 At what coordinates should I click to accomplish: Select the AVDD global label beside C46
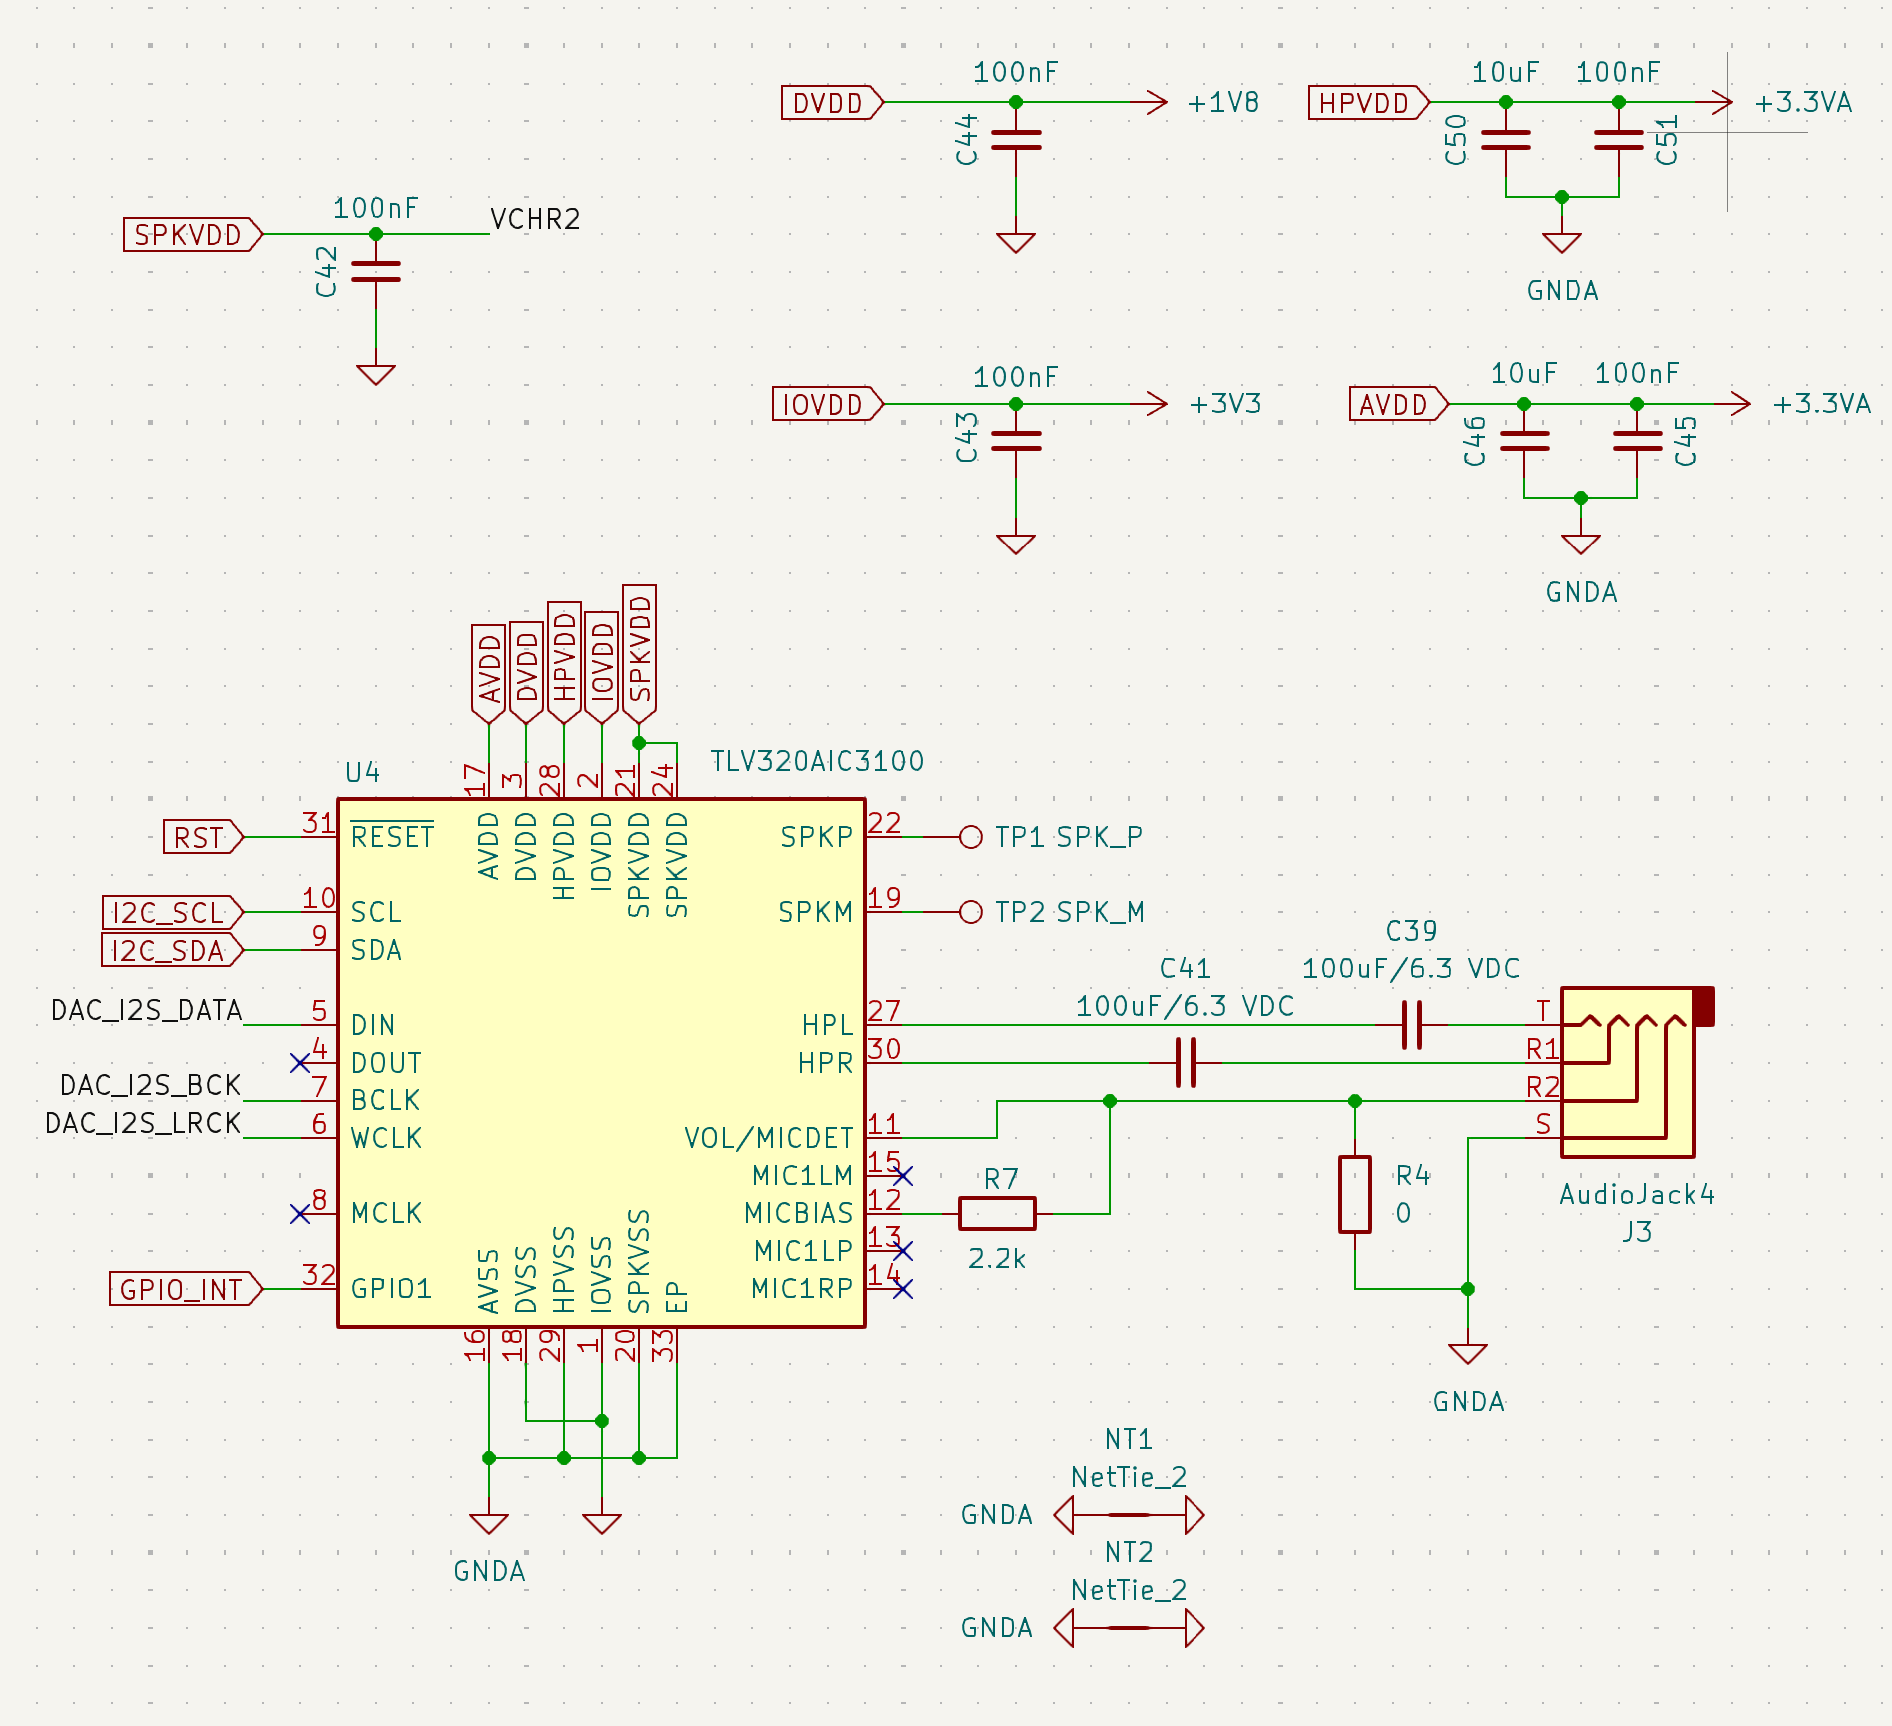click(x=1399, y=404)
